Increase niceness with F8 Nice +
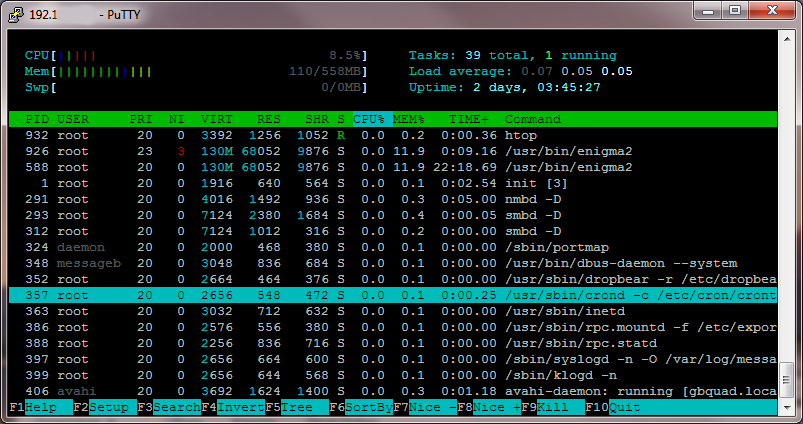 tap(494, 408)
